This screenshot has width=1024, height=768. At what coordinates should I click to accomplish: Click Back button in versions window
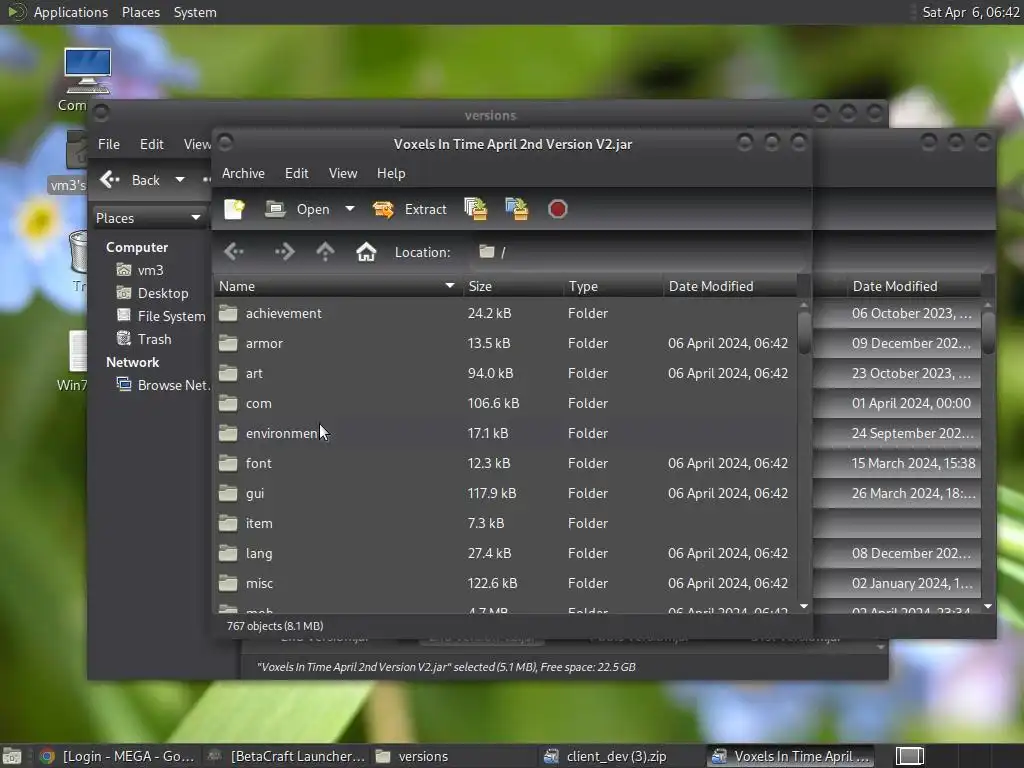point(130,180)
